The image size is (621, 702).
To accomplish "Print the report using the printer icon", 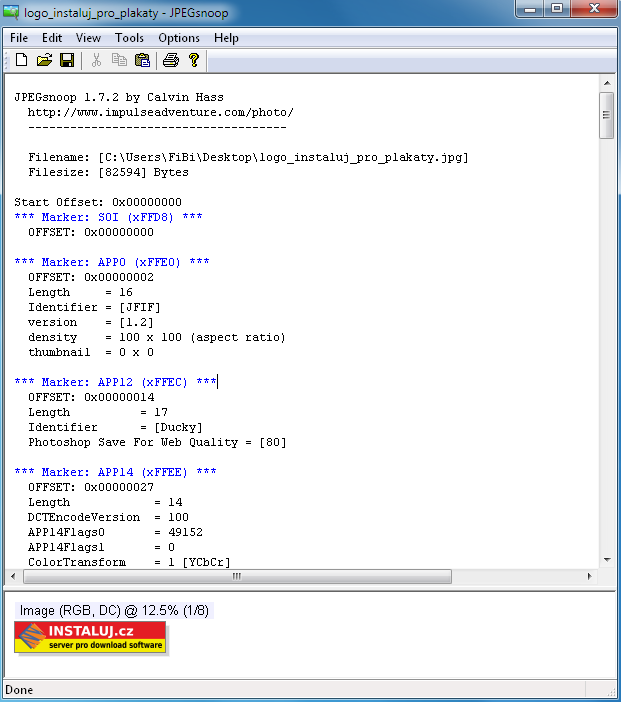I will 171,60.
